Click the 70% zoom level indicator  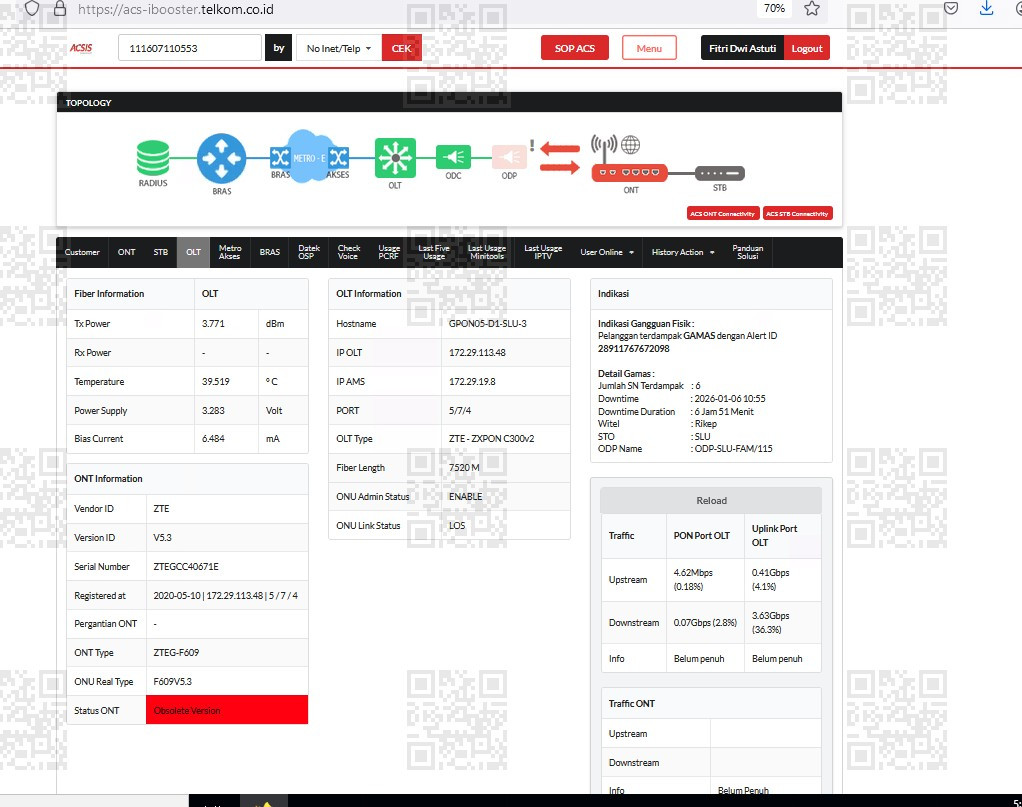point(774,8)
